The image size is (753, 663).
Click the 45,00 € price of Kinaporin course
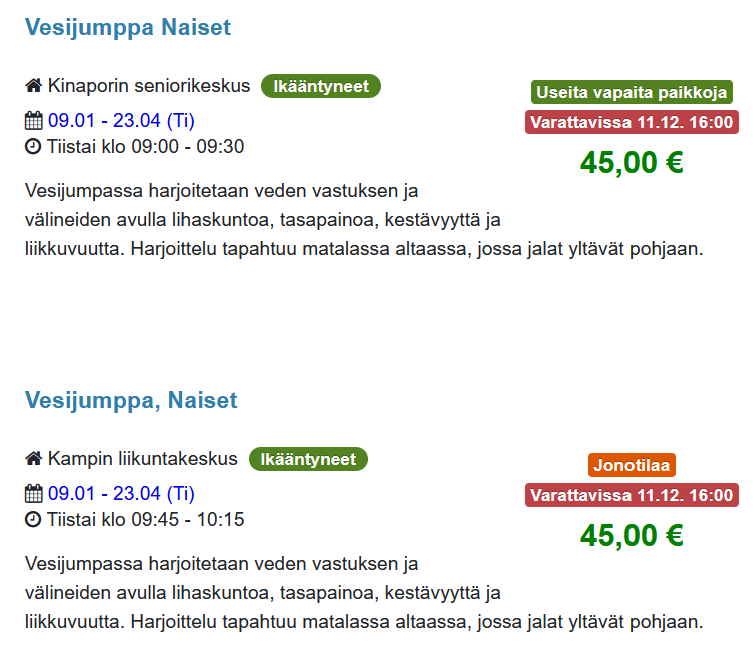coord(632,163)
